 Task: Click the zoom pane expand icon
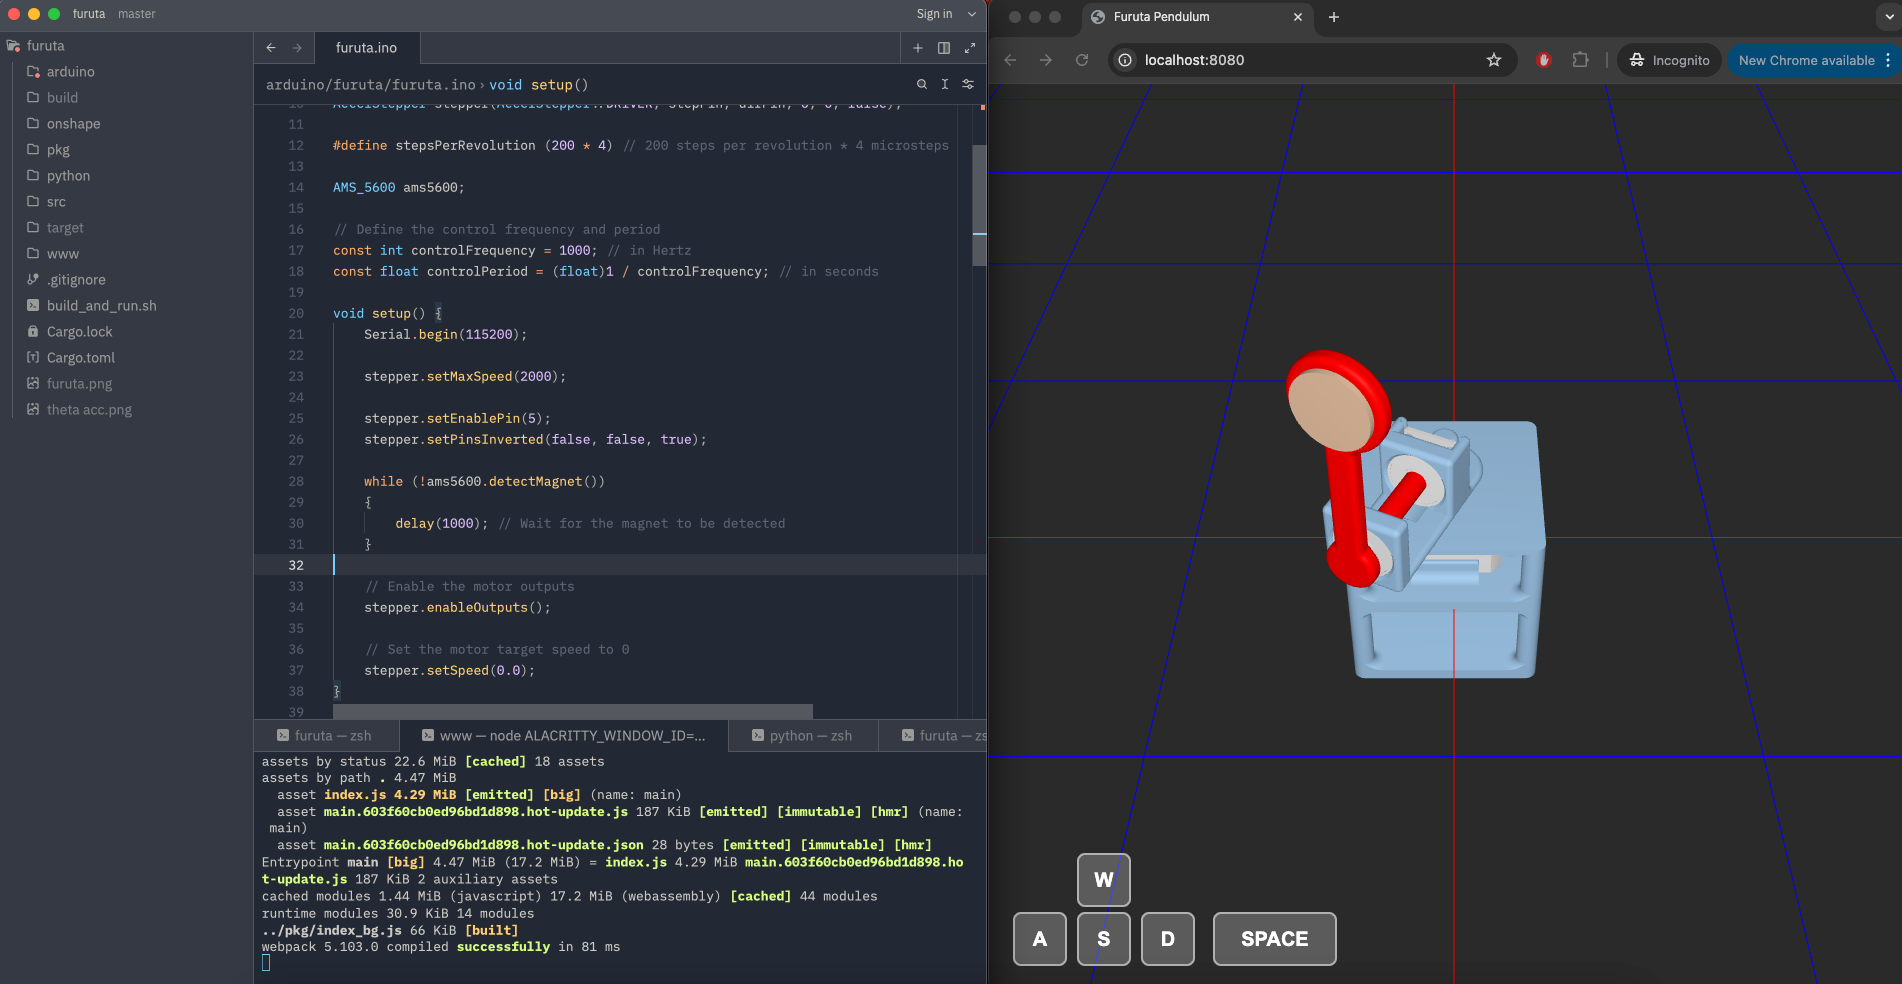click(x=969, y=48)
